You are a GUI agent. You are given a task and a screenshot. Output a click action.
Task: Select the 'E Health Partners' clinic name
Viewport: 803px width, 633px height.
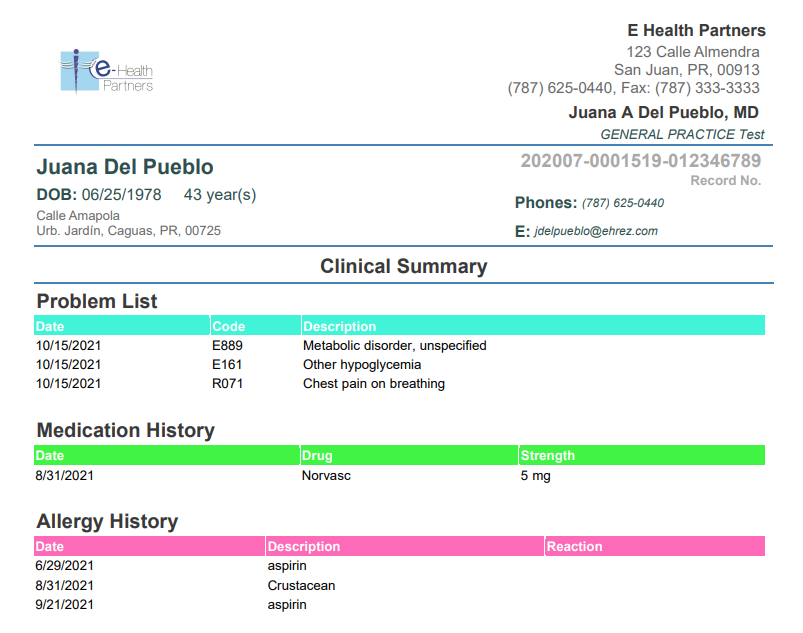[x=696, y=31]
